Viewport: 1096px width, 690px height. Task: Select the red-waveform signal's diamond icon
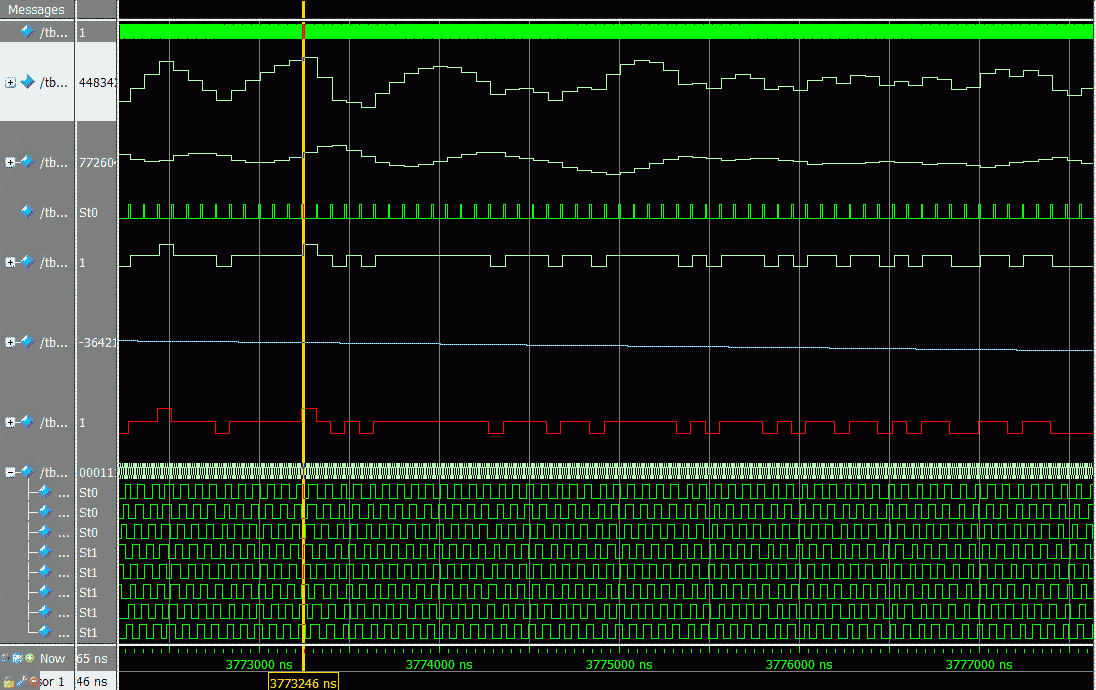point(27,422)
